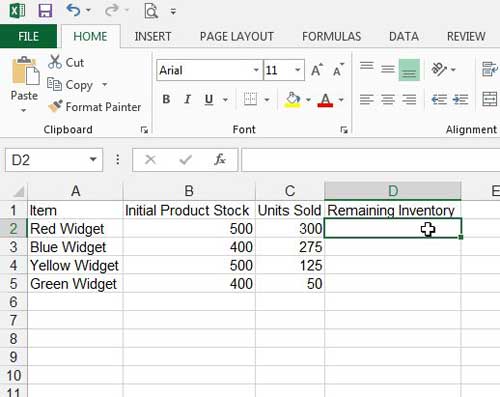
Task: Open the fill color palette dropdown
Action: (x=308, y=100)
